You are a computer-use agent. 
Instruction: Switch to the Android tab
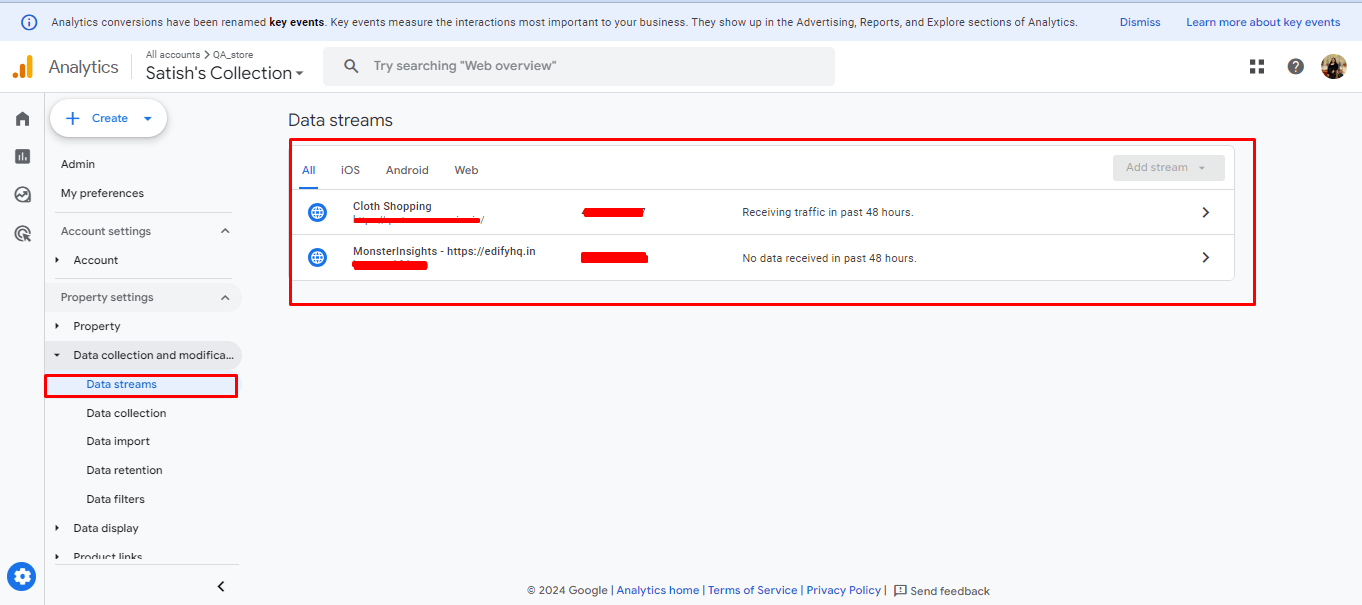click(x=407, y=170)
